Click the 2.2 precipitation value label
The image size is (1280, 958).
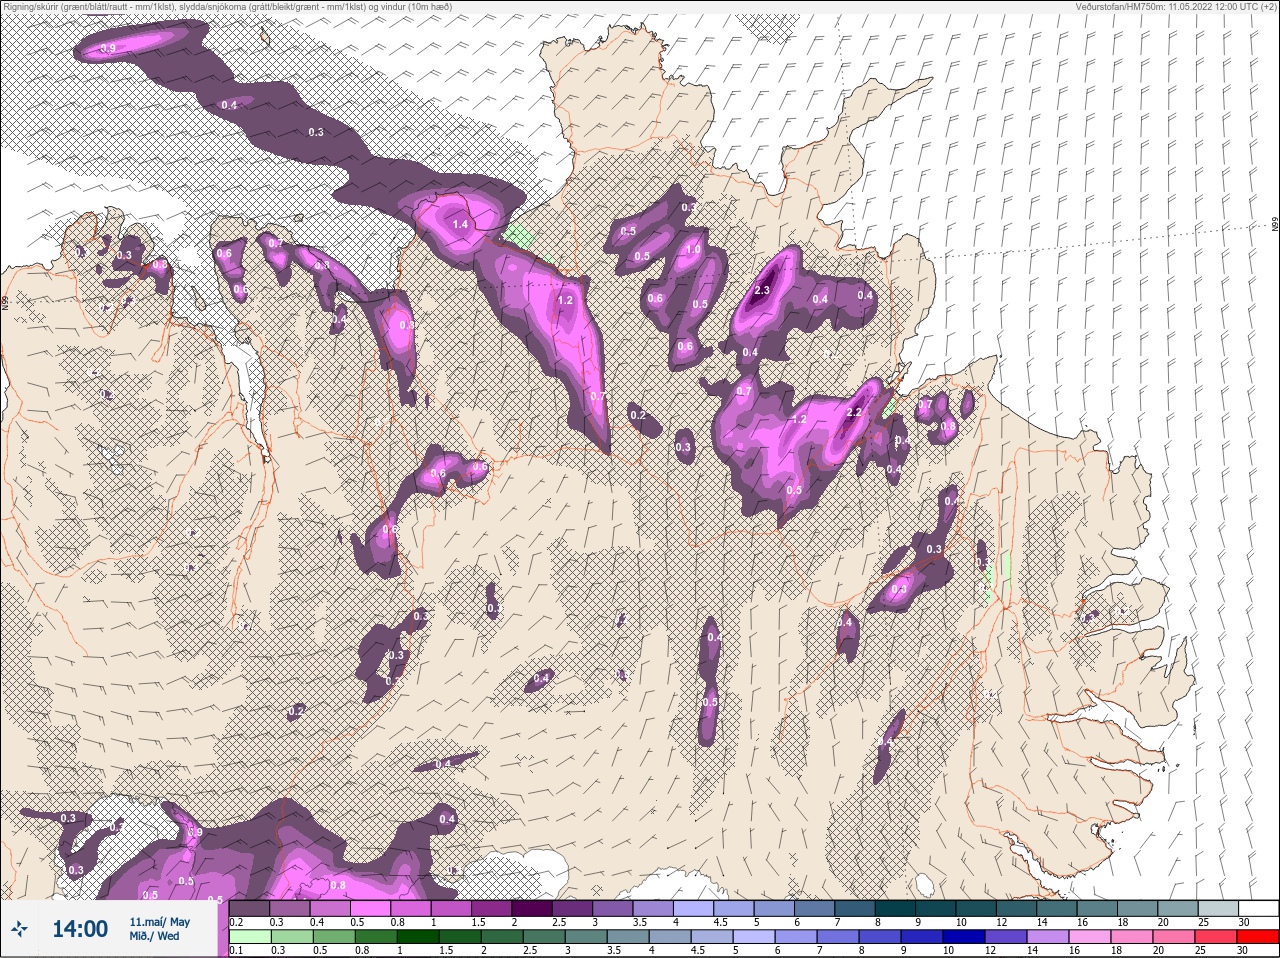point(854,412)
